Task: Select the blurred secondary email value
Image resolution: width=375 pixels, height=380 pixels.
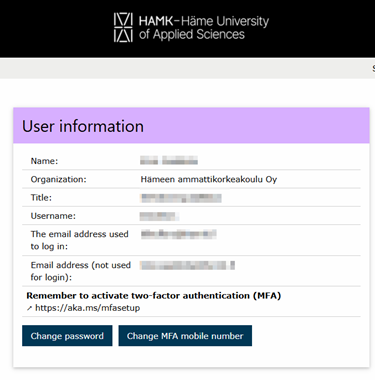Action: pyautogui.click(x=187, y=265)
